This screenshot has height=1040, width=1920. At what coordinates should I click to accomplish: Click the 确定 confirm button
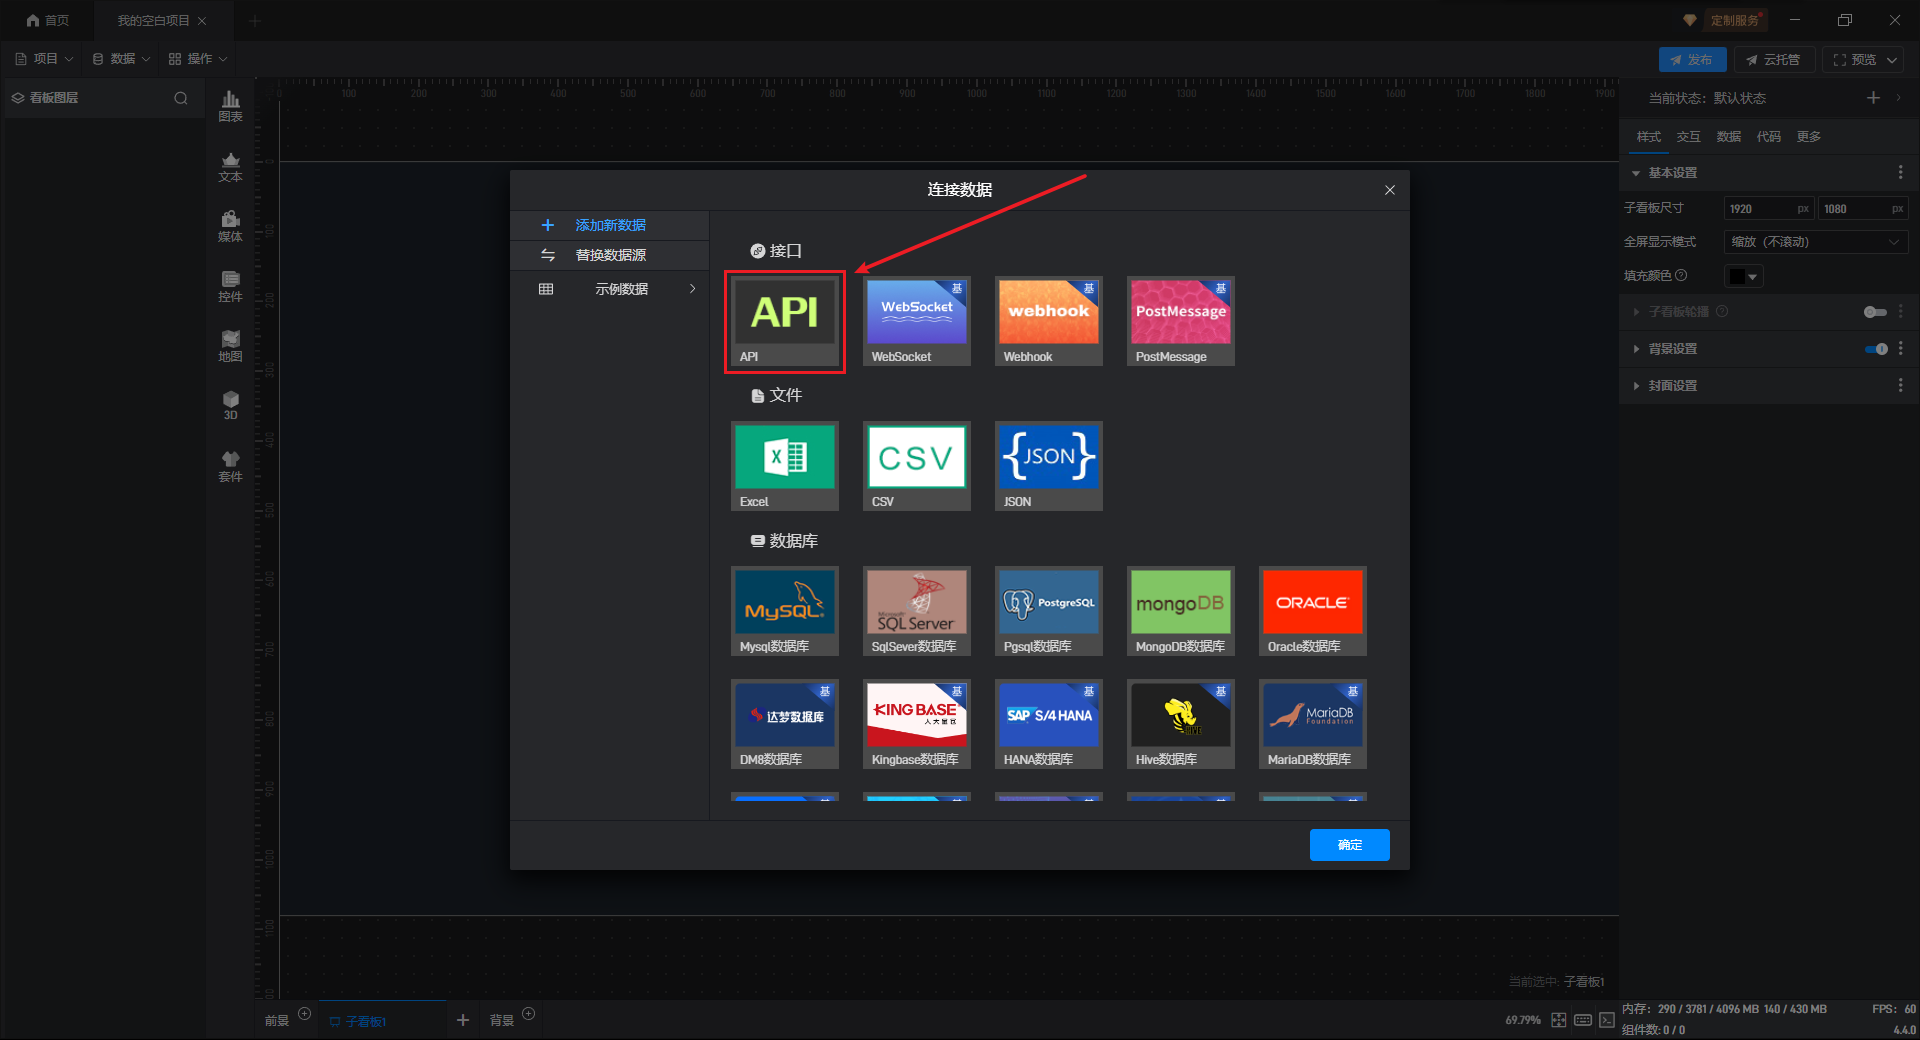tap(1350, 845)
